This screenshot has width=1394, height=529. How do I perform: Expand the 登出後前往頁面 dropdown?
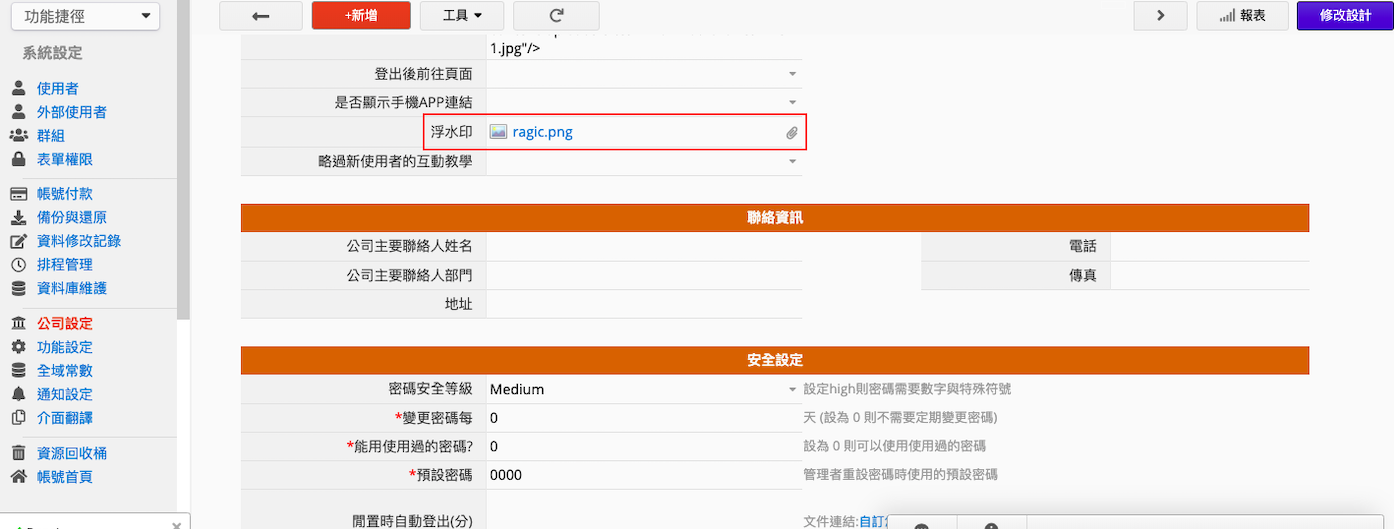(792, 74)
